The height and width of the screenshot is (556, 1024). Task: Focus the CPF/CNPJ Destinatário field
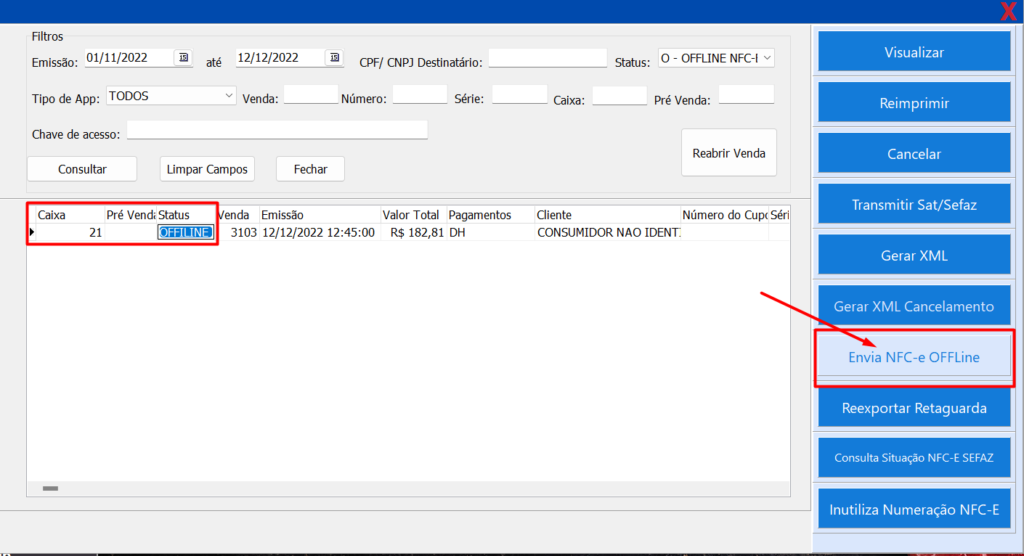[x=547, y=59]
